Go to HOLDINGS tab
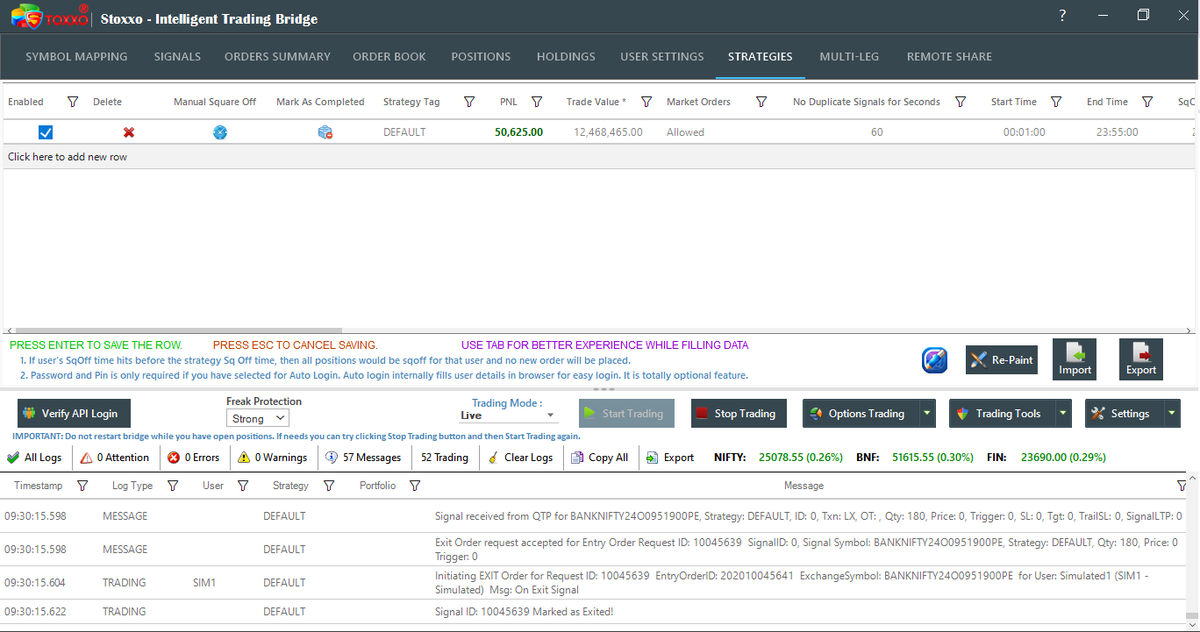The image size is (1200, 632). (x=566, y=57)
